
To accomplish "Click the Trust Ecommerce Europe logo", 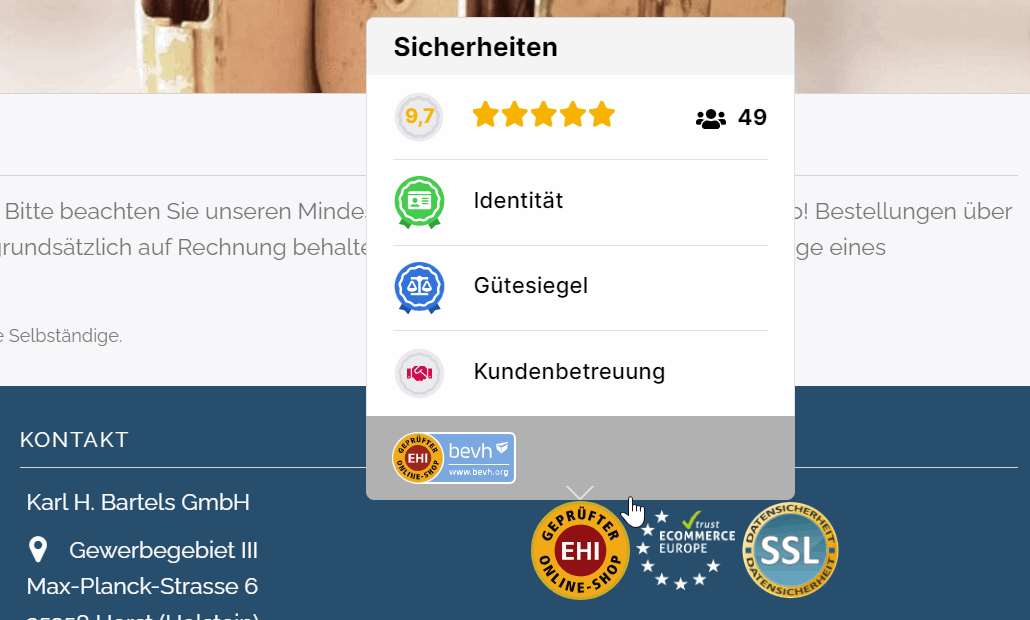I will (687, 549).
